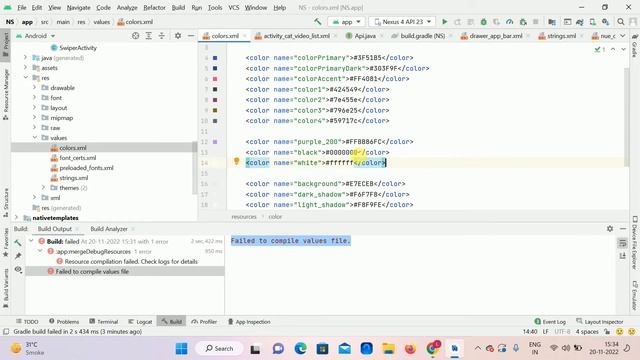Image resolution: width=640 pixels, height=360 pixels.
Task: Open the Layout Inspector
Action: [x=600, y=322]
